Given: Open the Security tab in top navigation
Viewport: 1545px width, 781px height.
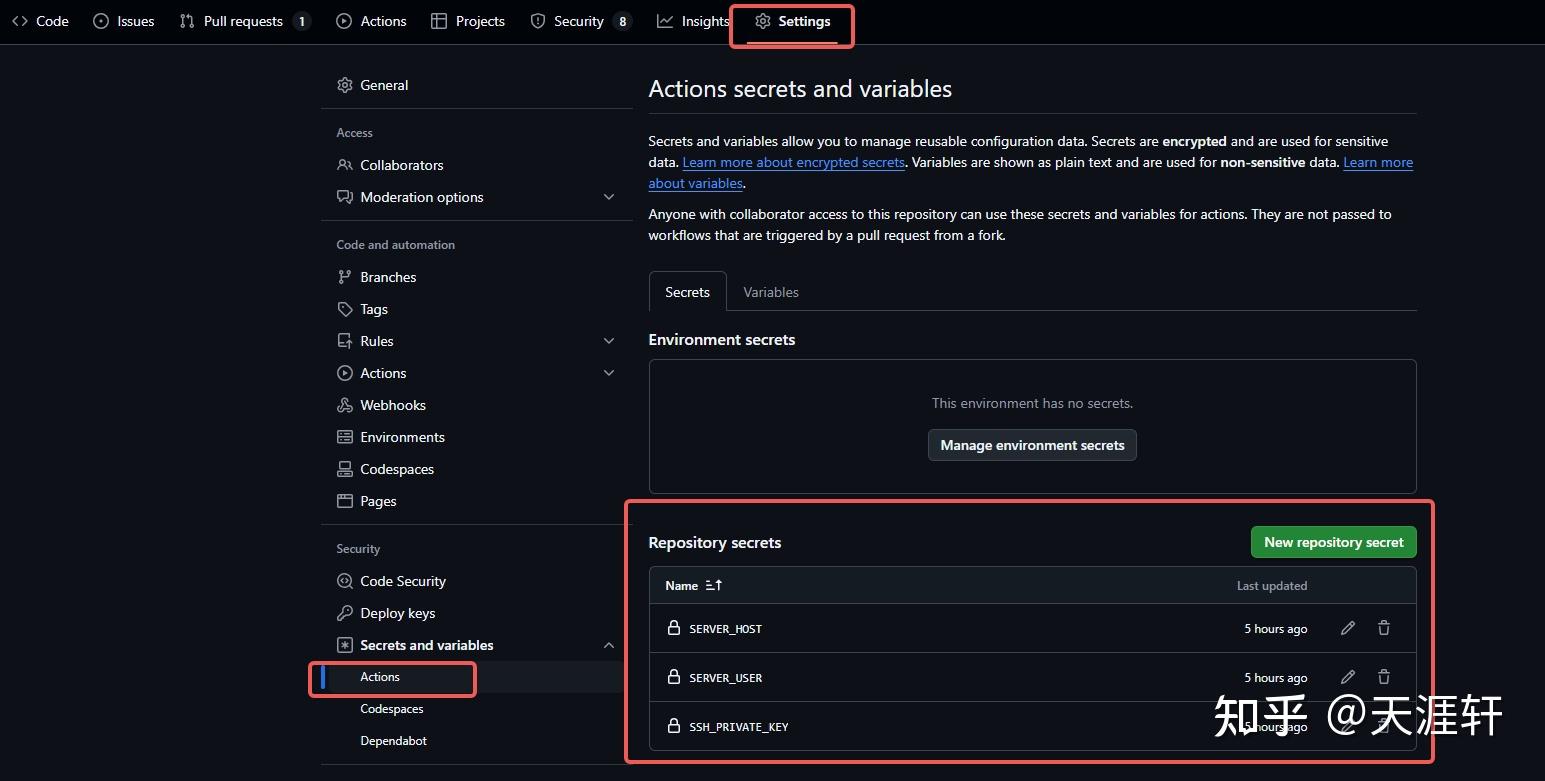Looking at the screenshot, I should coord(577,20).
